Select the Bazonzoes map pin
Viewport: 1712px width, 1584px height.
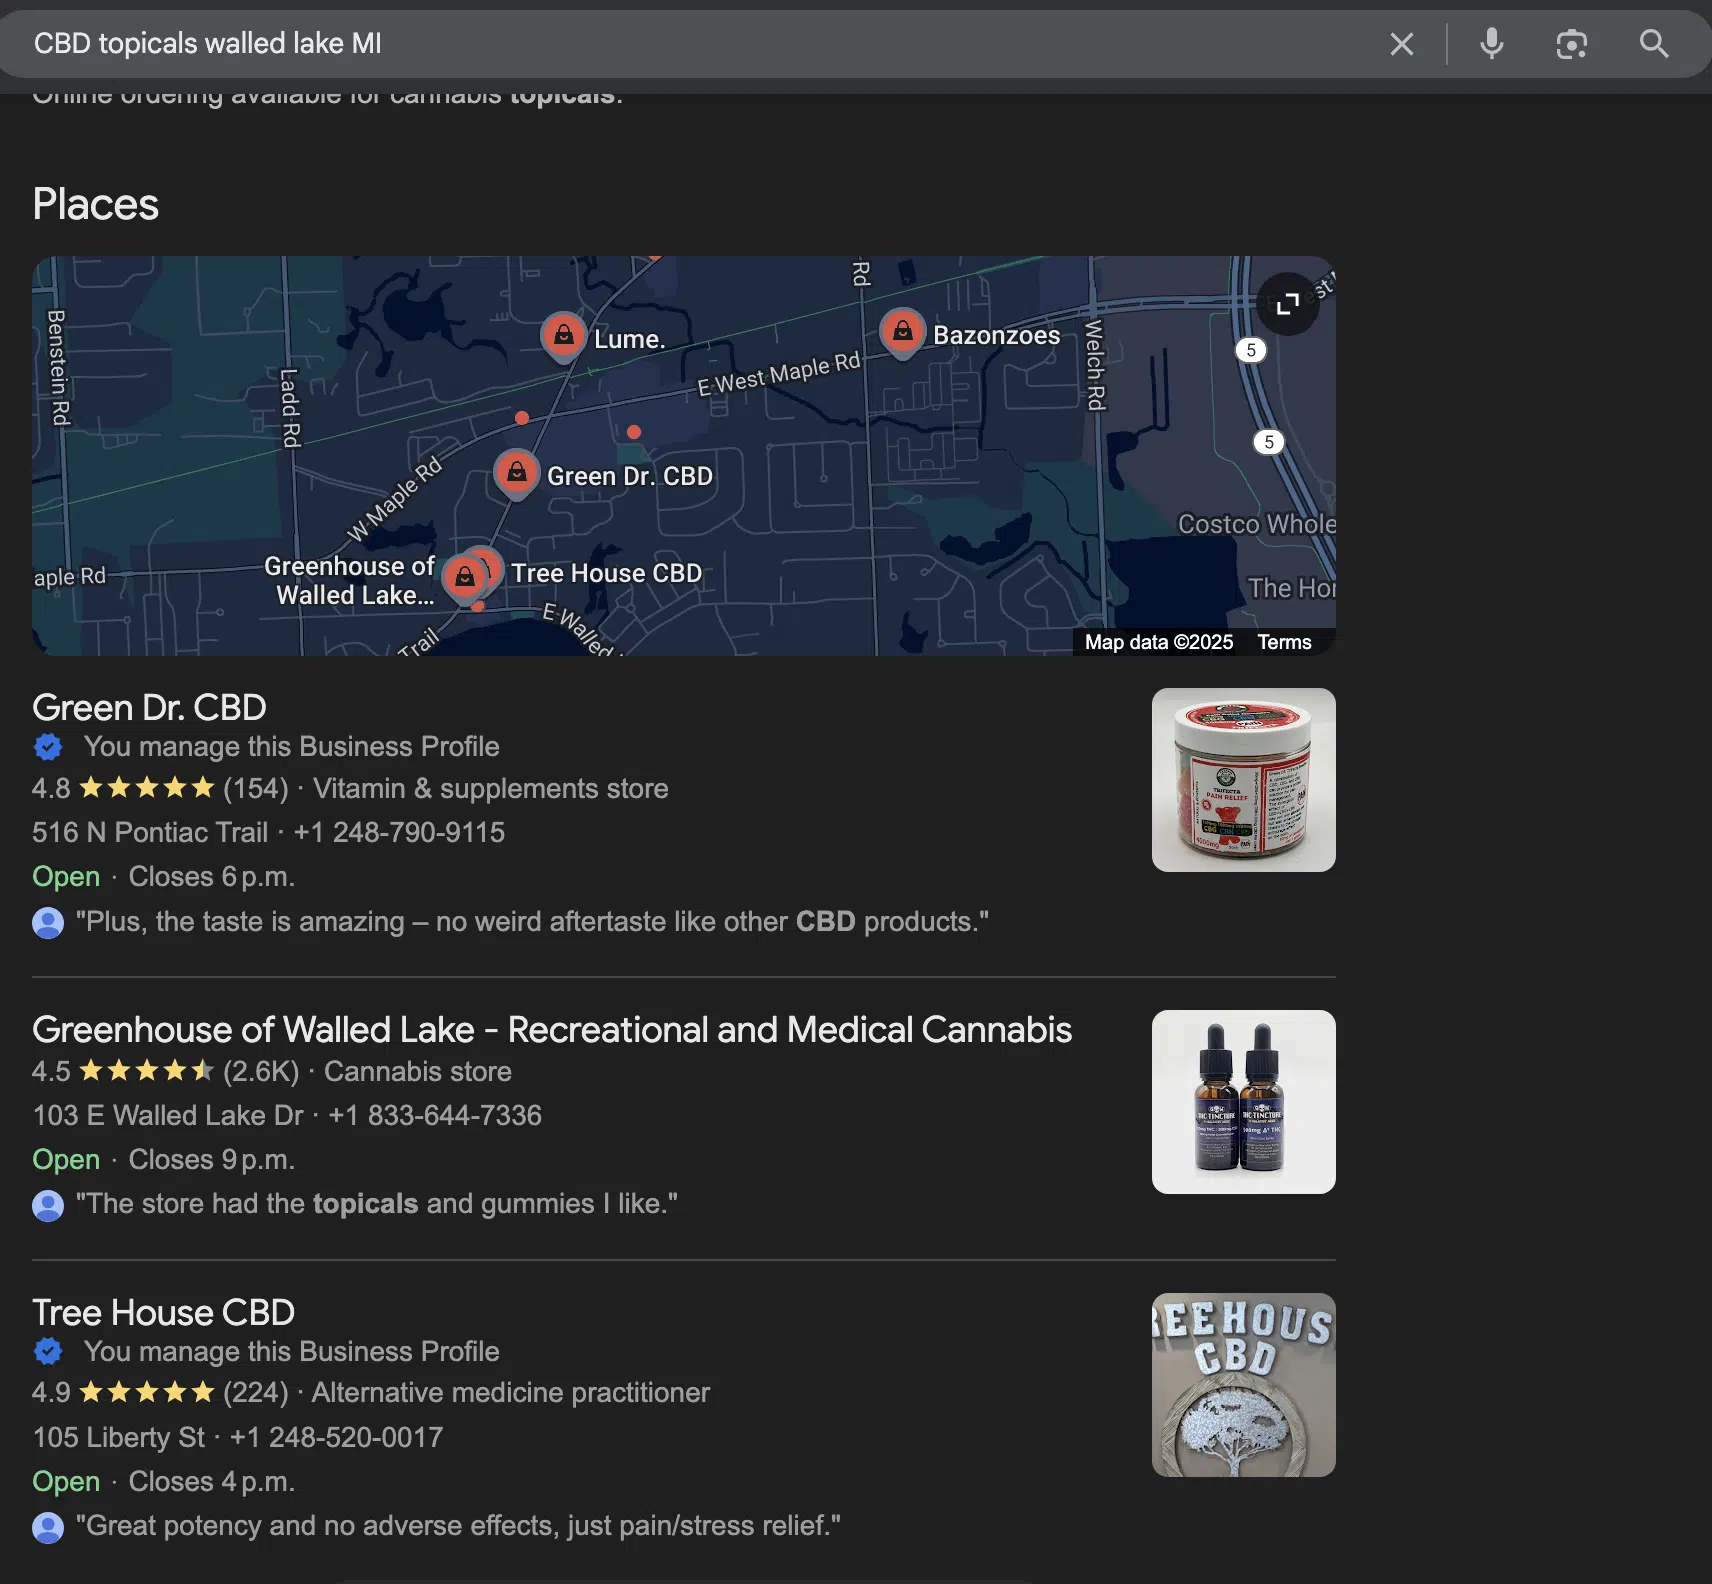(x=902, y=332)
